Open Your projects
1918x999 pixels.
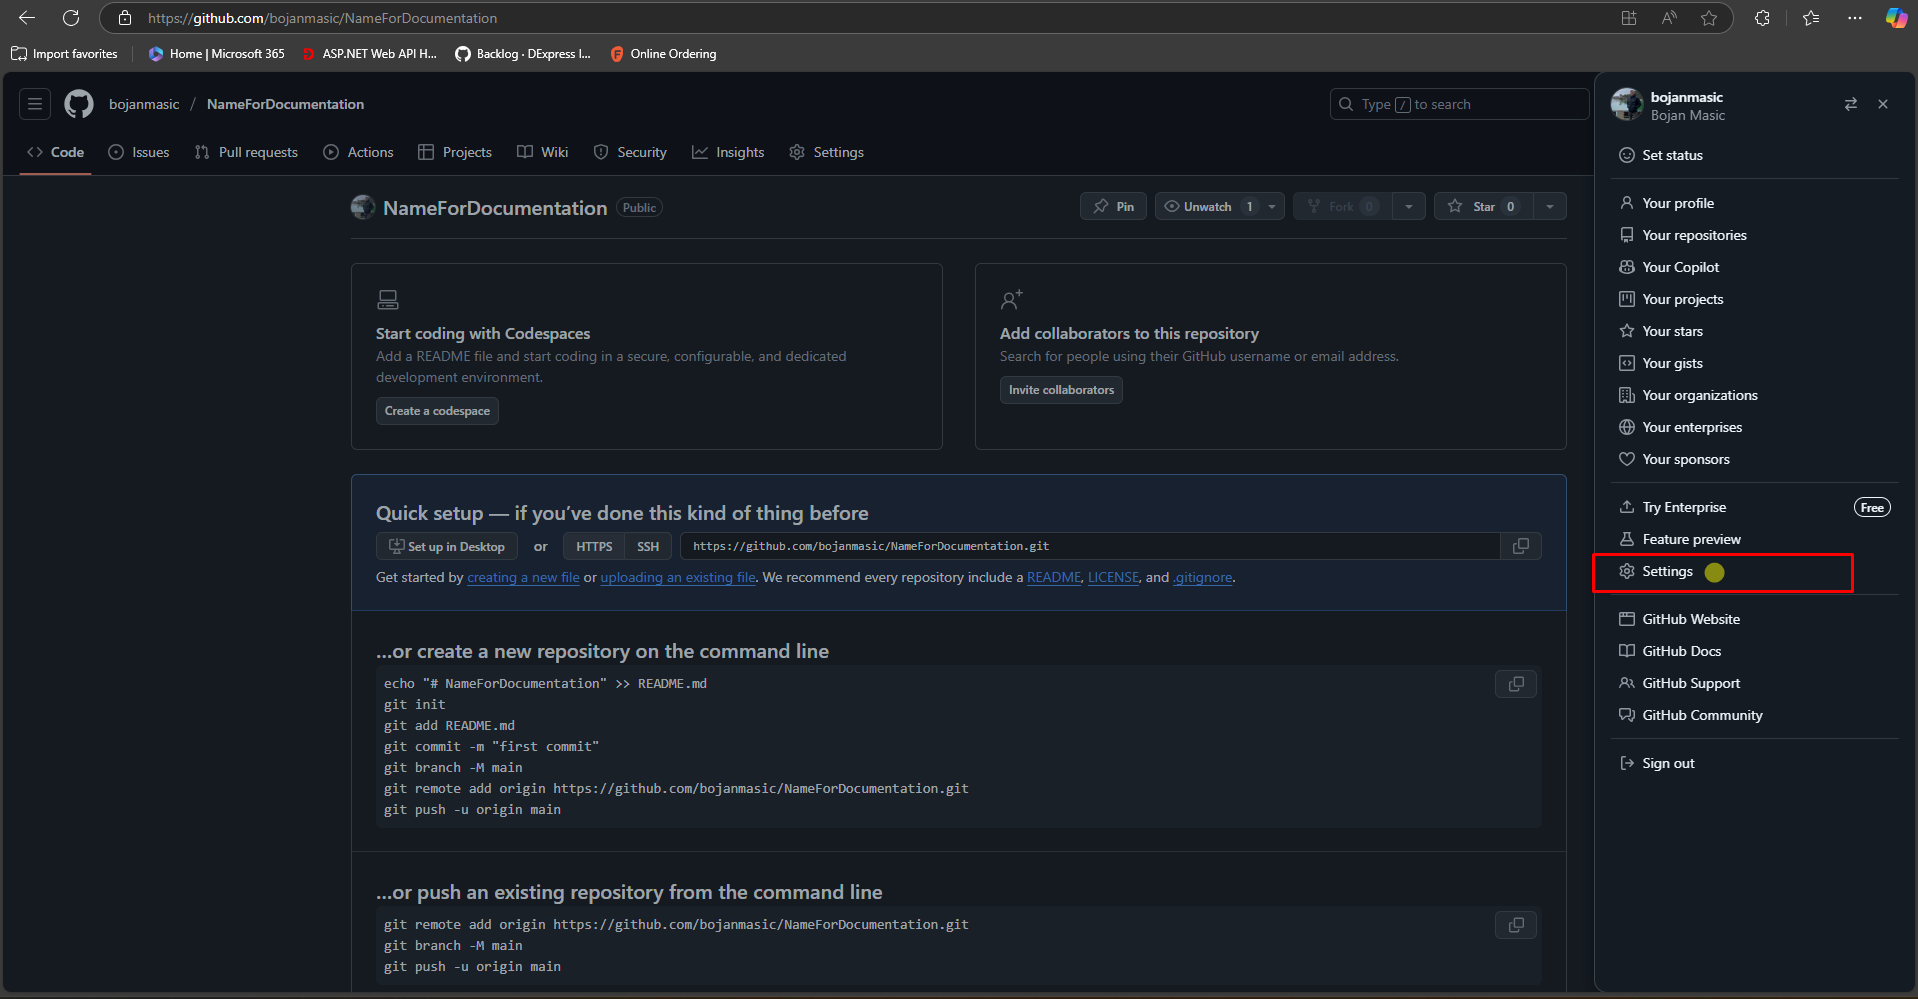coord(1755,299)
